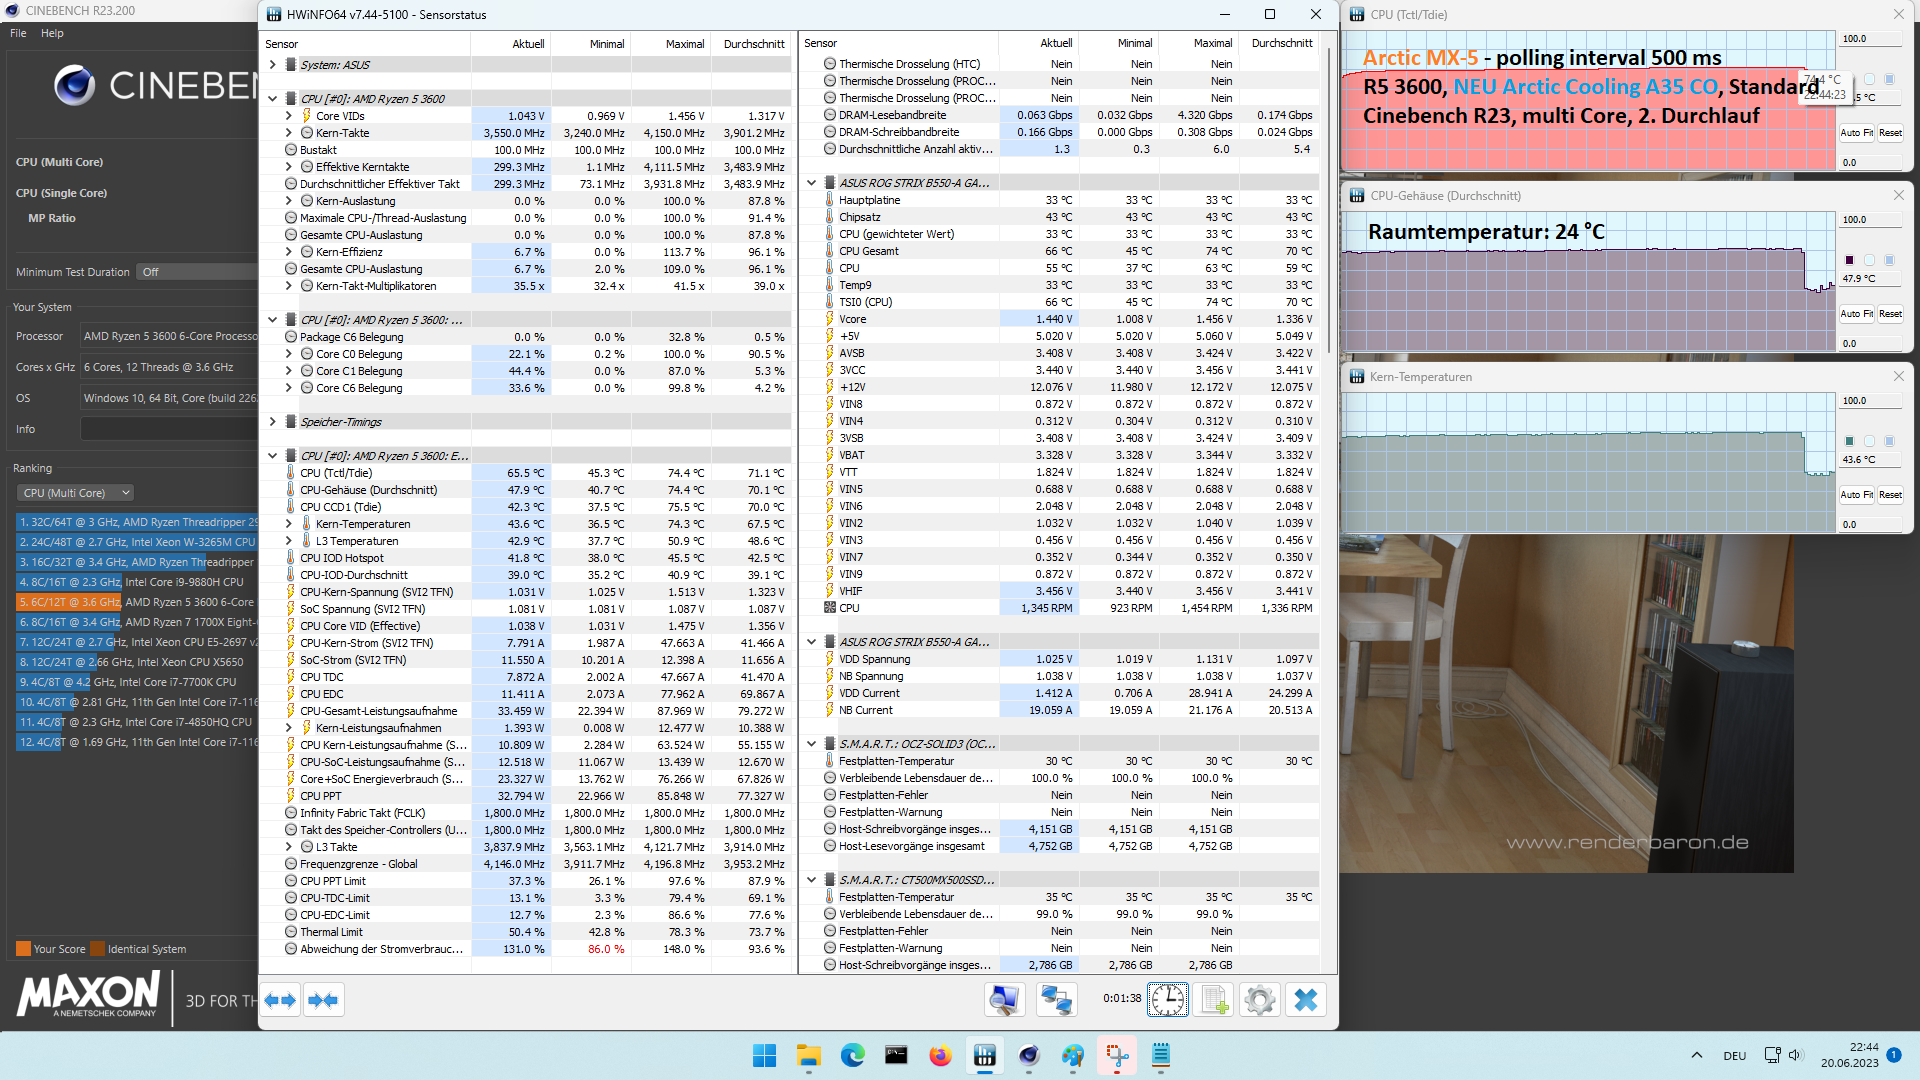The width and height of the screenshot is (1920, 1080).
Task: Open Cinebench from the Windows taskbar
Action: pos(1029,1056)
